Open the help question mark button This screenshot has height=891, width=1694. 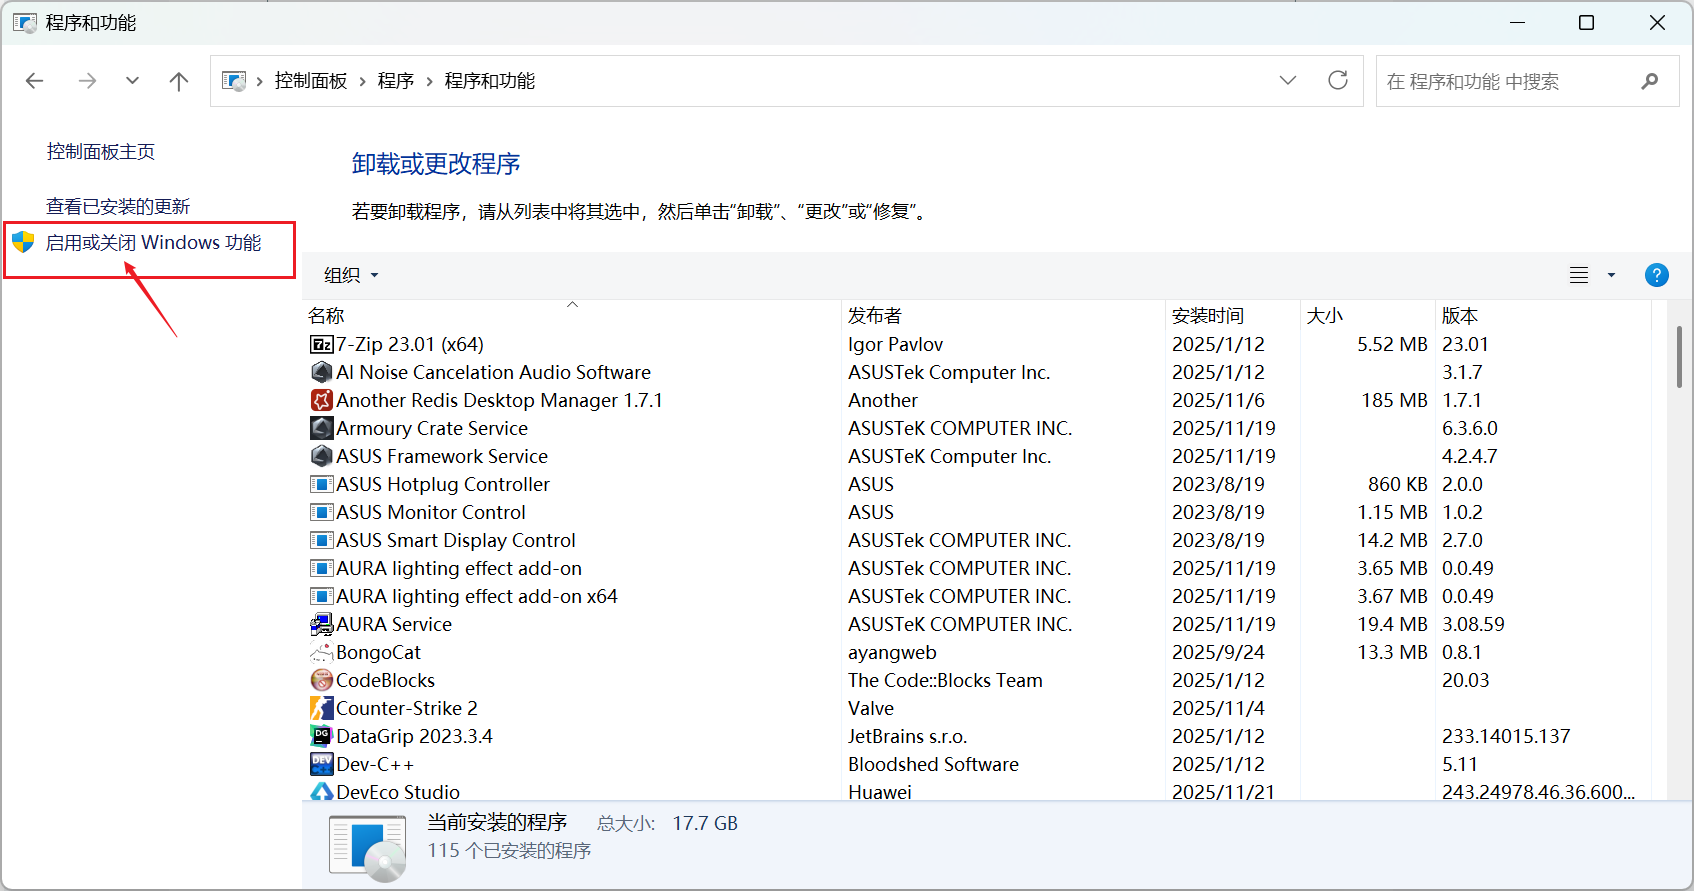(x=1656, y=275)
